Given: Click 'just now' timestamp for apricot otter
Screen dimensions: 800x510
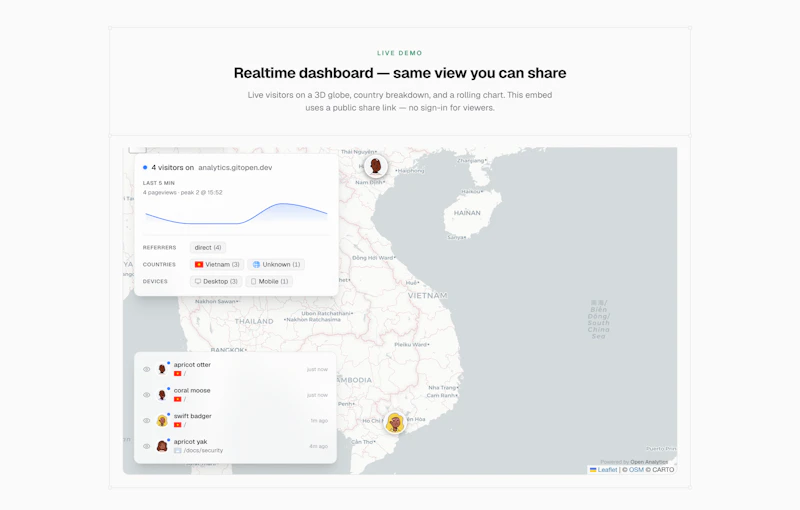Looking at the screenshot, I should pos(317,369).
